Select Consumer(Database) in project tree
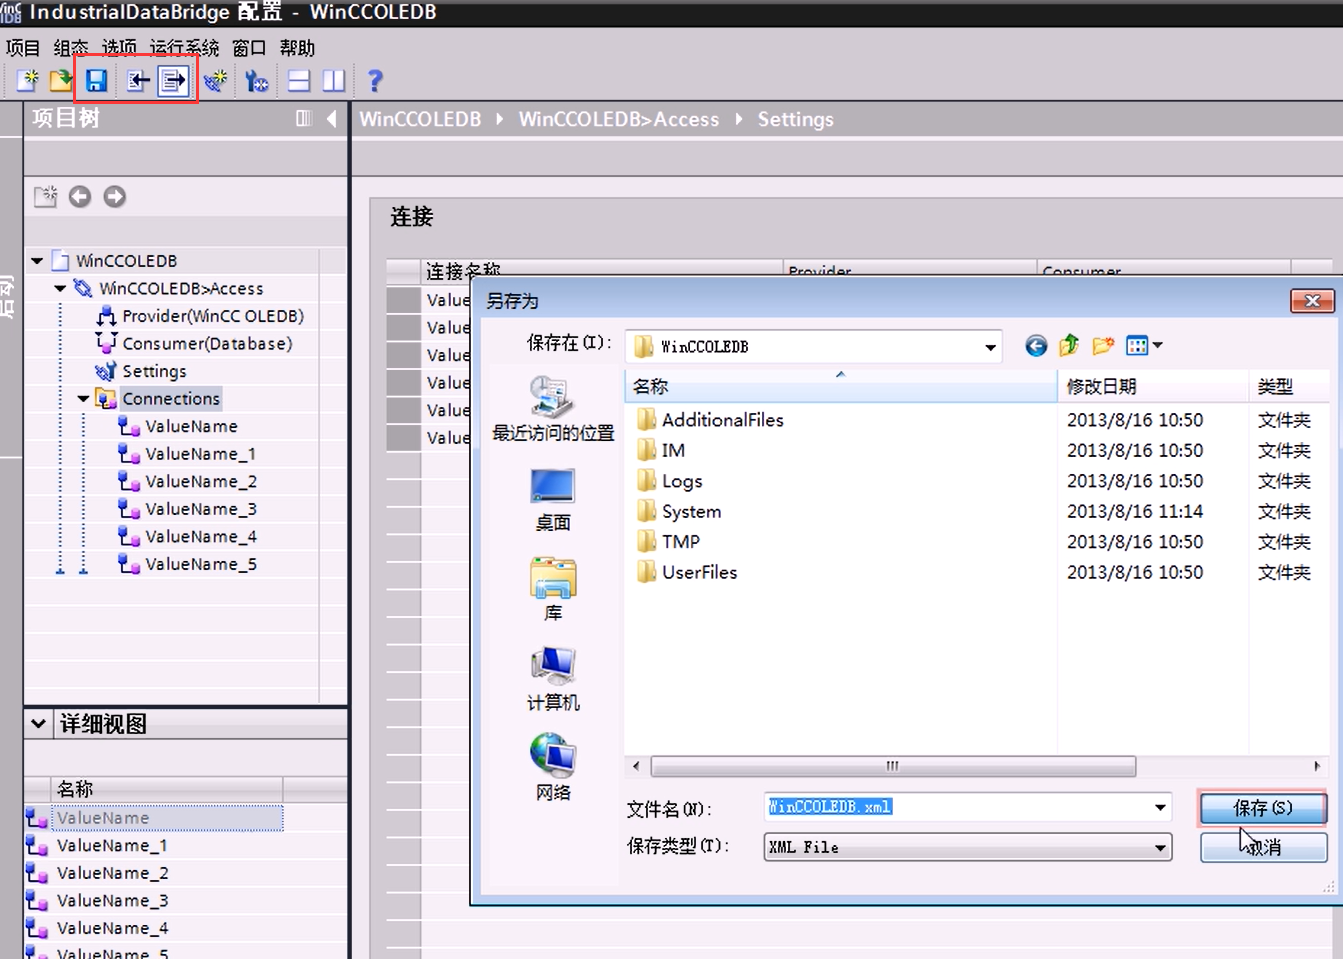Screen dimensions: 1343x959 pyautogui.click(x=207, y=344)
